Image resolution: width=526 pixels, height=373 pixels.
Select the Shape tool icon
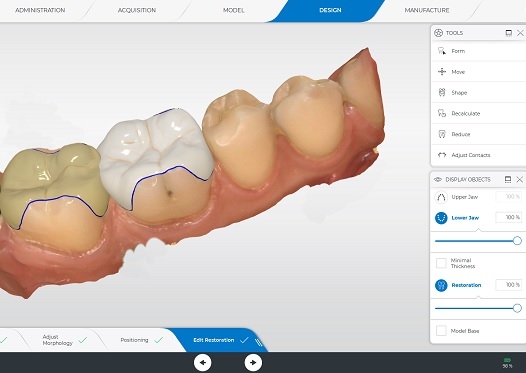pyautogui.click(x=442, y=92)
